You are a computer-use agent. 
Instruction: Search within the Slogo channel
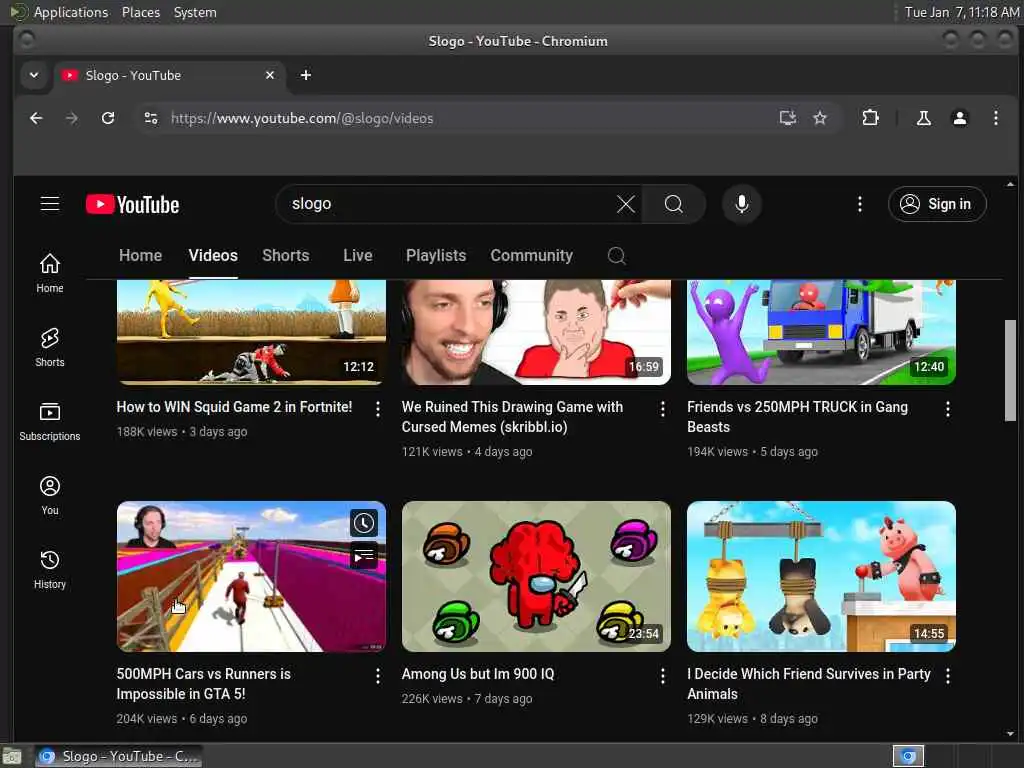(x=616, y=255)
